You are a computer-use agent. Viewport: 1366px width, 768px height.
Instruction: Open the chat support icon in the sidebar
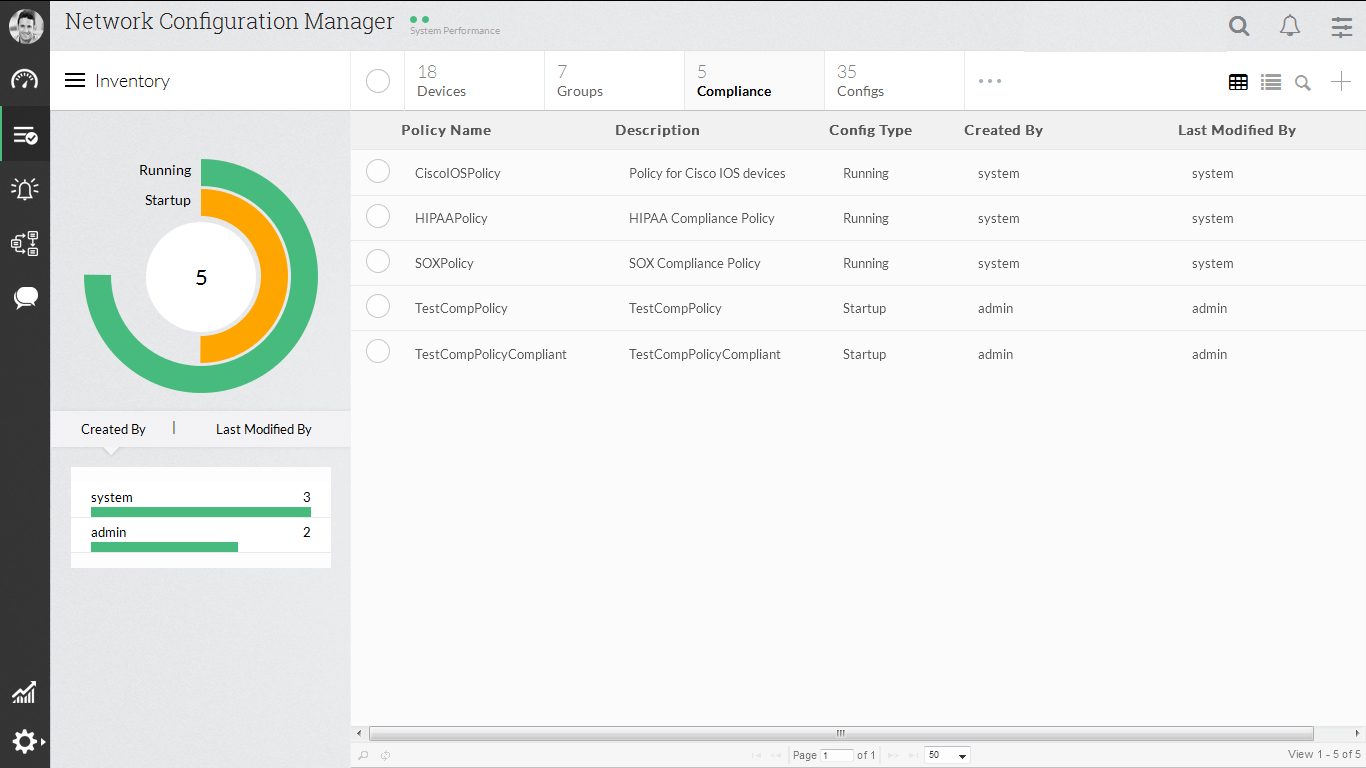click(24, 297)
